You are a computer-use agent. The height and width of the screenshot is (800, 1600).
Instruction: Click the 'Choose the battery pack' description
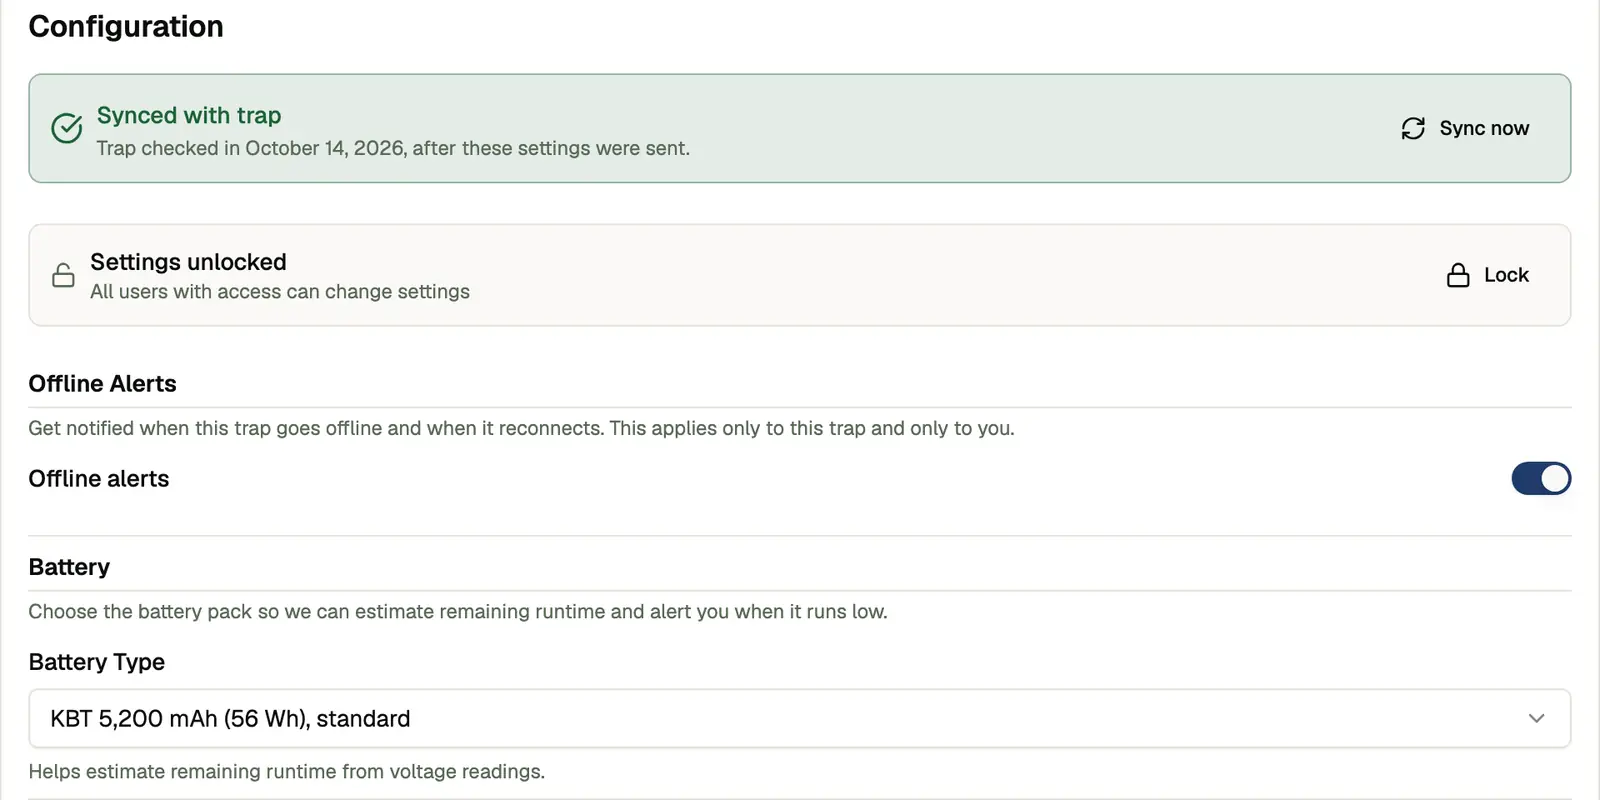(458, 611)
